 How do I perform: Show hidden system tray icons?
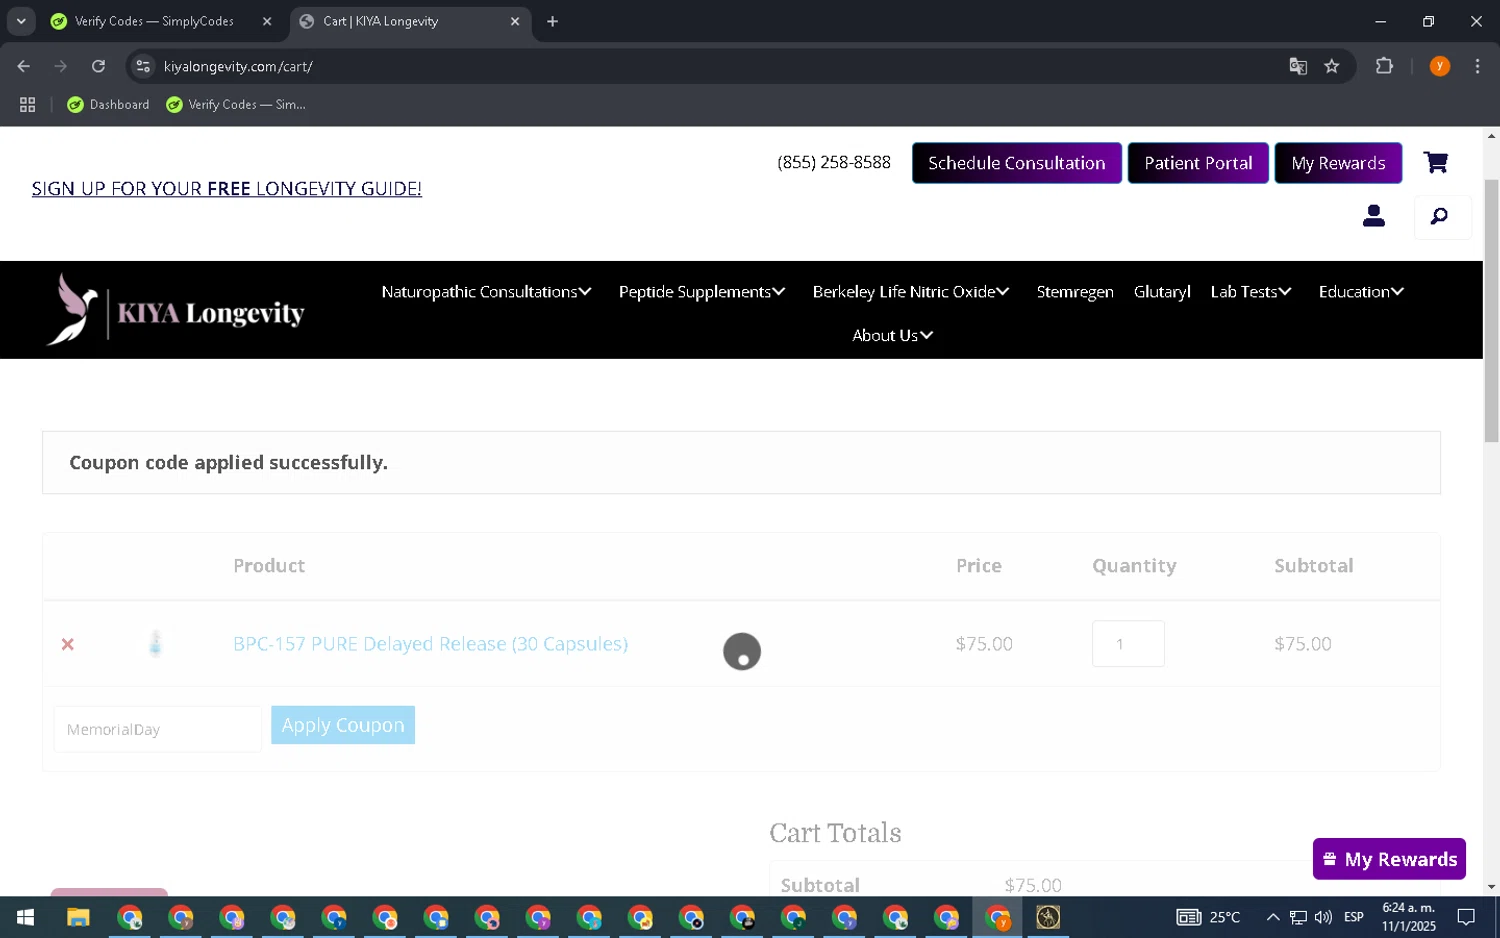pos(1272,917)
